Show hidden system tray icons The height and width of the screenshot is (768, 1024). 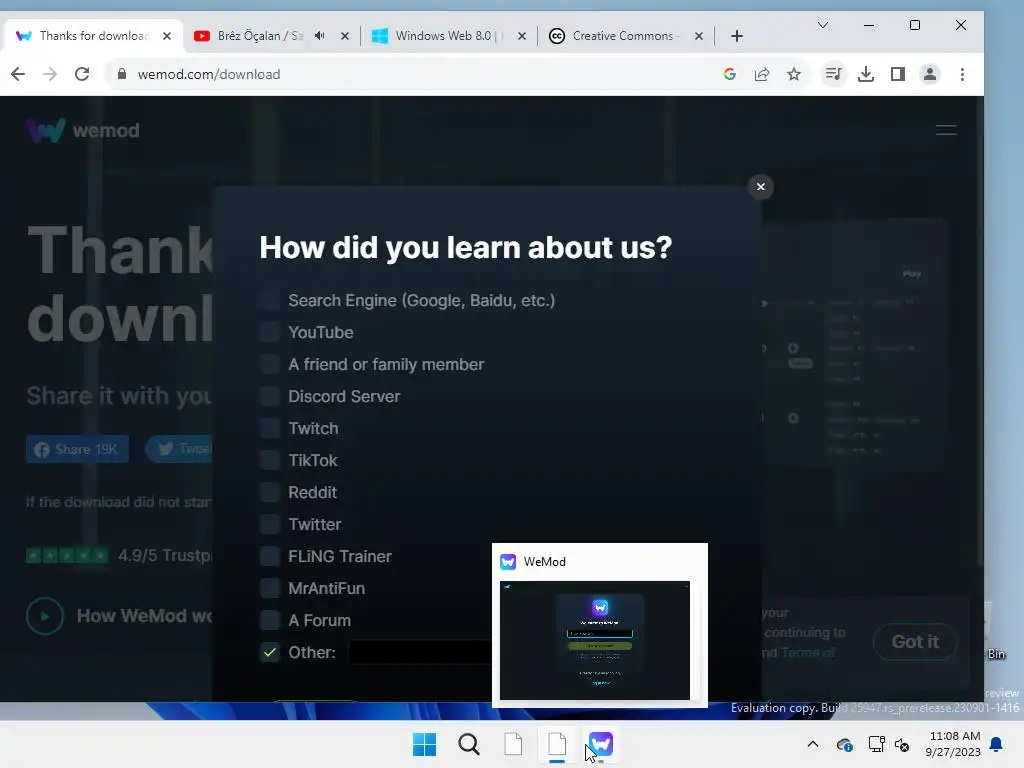pyautogui.click(x=812, y=744)
